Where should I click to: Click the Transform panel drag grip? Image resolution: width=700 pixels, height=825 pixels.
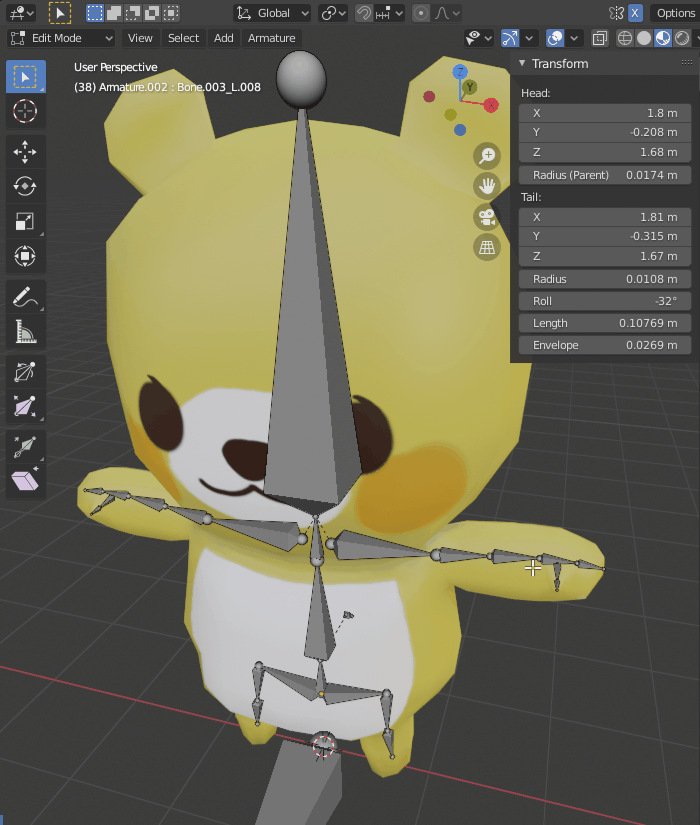(x=687, y=63)
